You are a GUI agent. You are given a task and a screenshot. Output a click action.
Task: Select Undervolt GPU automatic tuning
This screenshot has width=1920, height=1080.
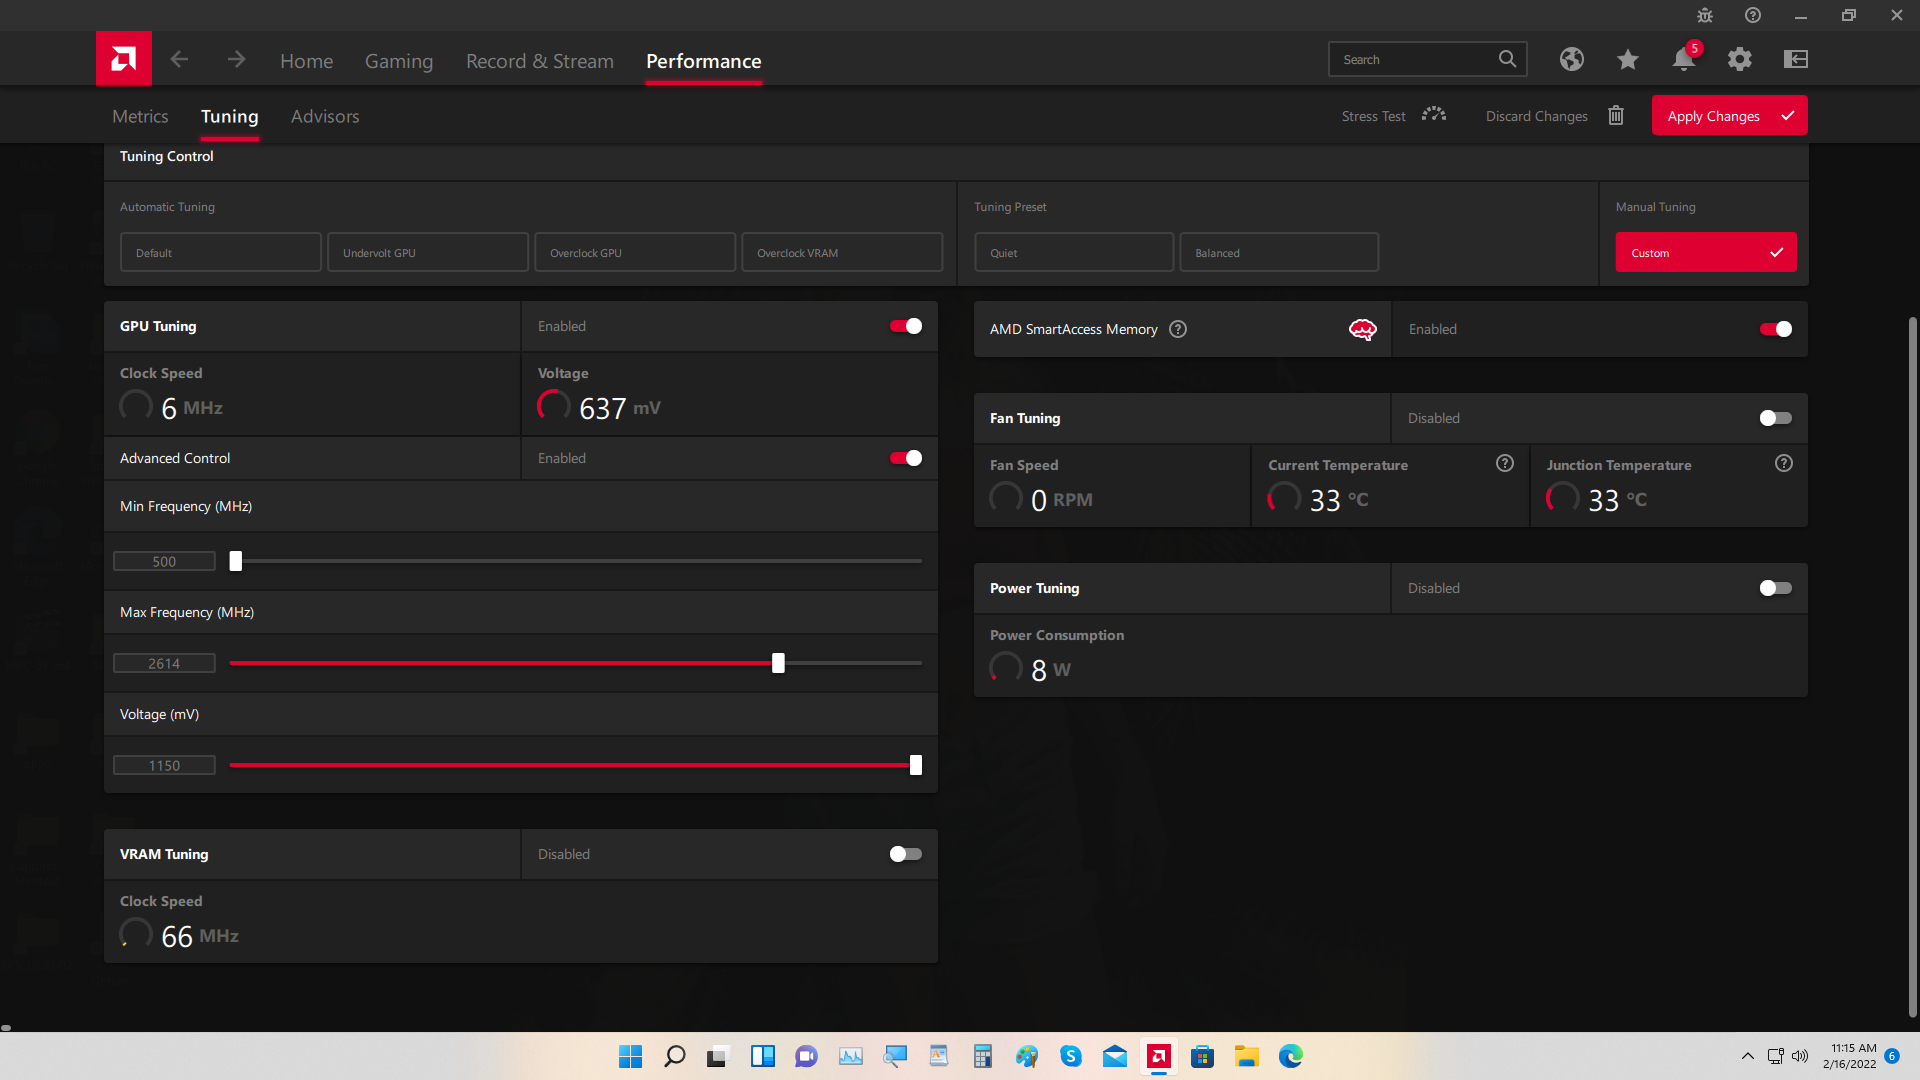pyautogui.click(x=428, y=253)
